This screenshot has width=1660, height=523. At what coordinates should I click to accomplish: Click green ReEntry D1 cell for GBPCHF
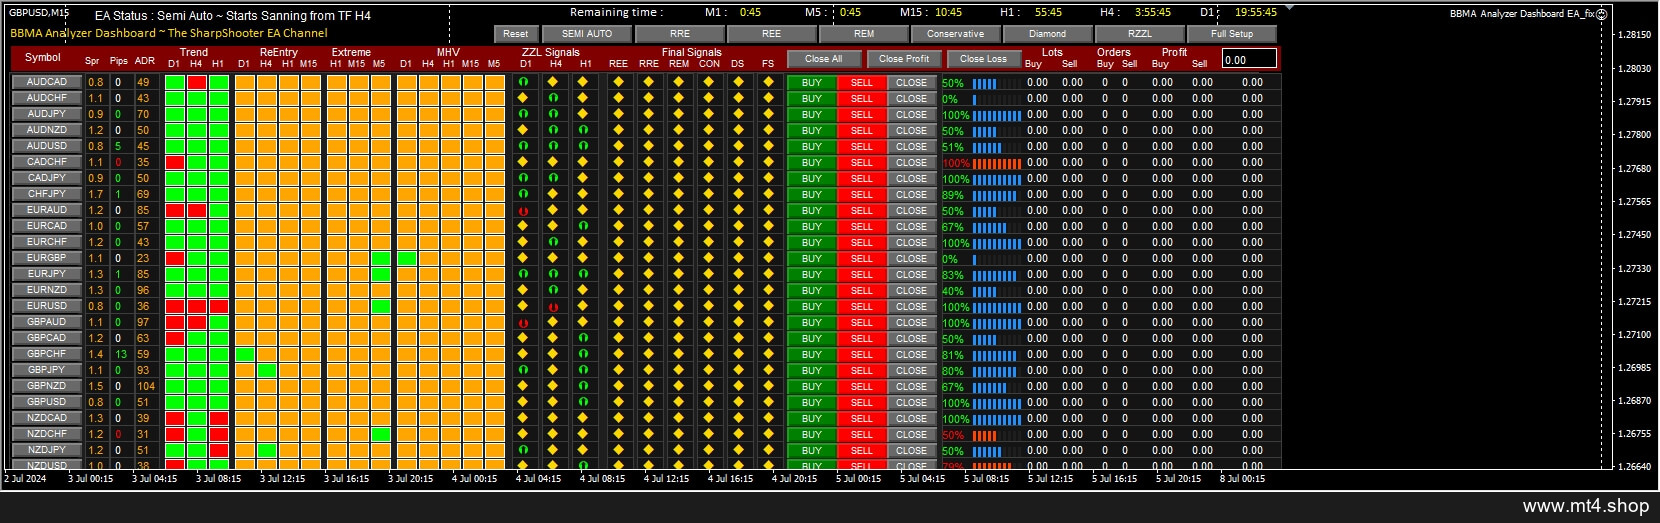click(x=245, y=354)
